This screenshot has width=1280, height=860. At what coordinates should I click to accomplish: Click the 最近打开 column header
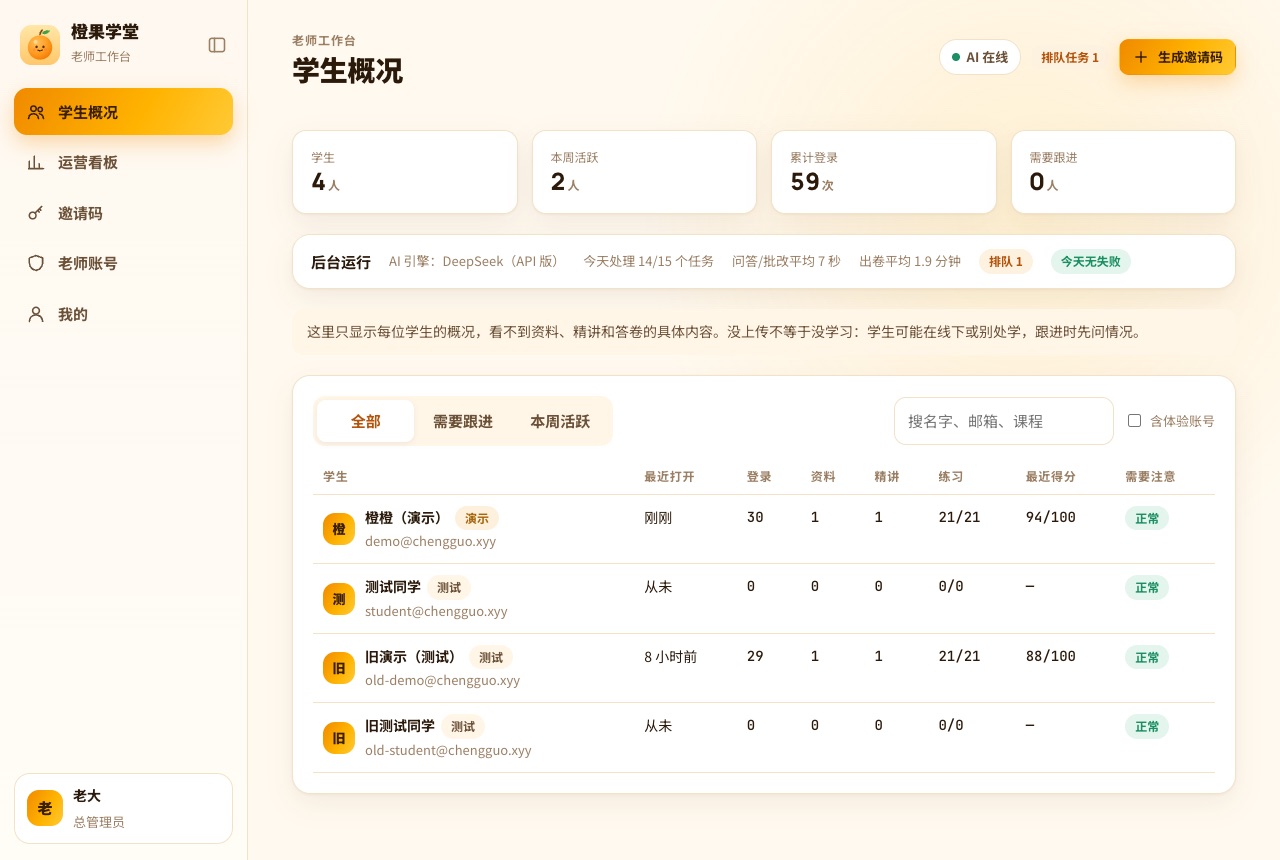coord(669,477)
